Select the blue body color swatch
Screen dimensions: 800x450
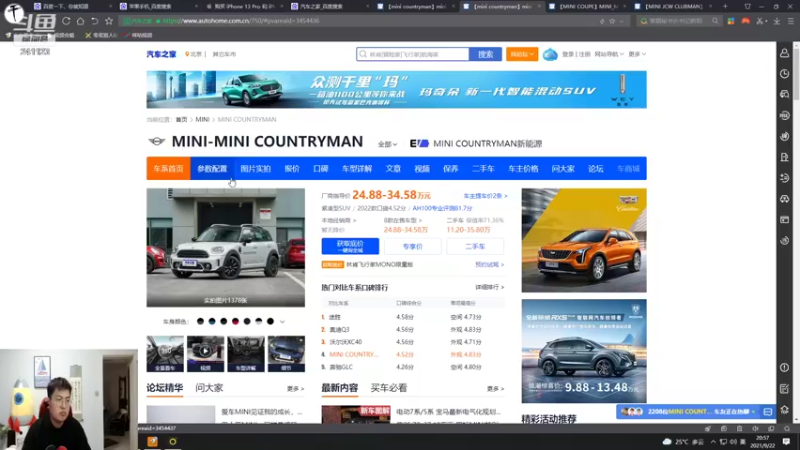click(x=212, y=321)
